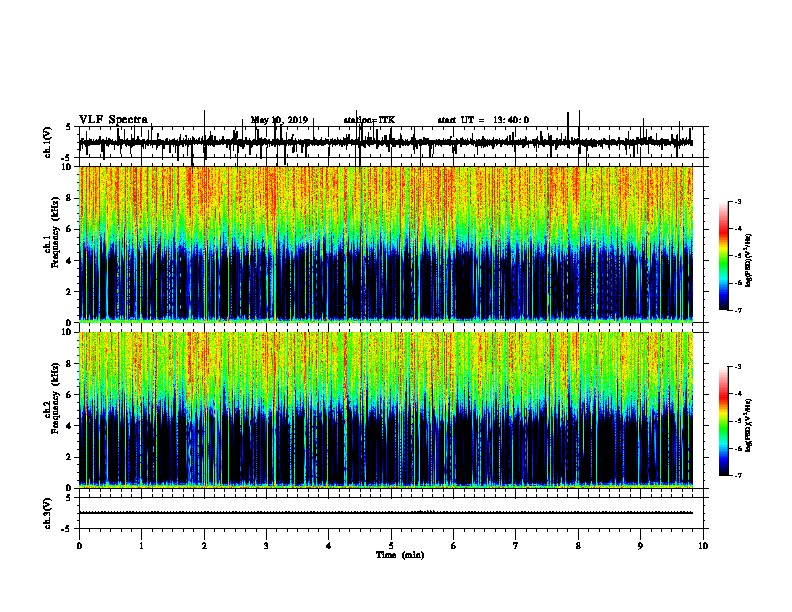The width and height of the screenshot is (792, 612).
Task: Click the "-7" label on ch.1 color scale
Action: 738,310
